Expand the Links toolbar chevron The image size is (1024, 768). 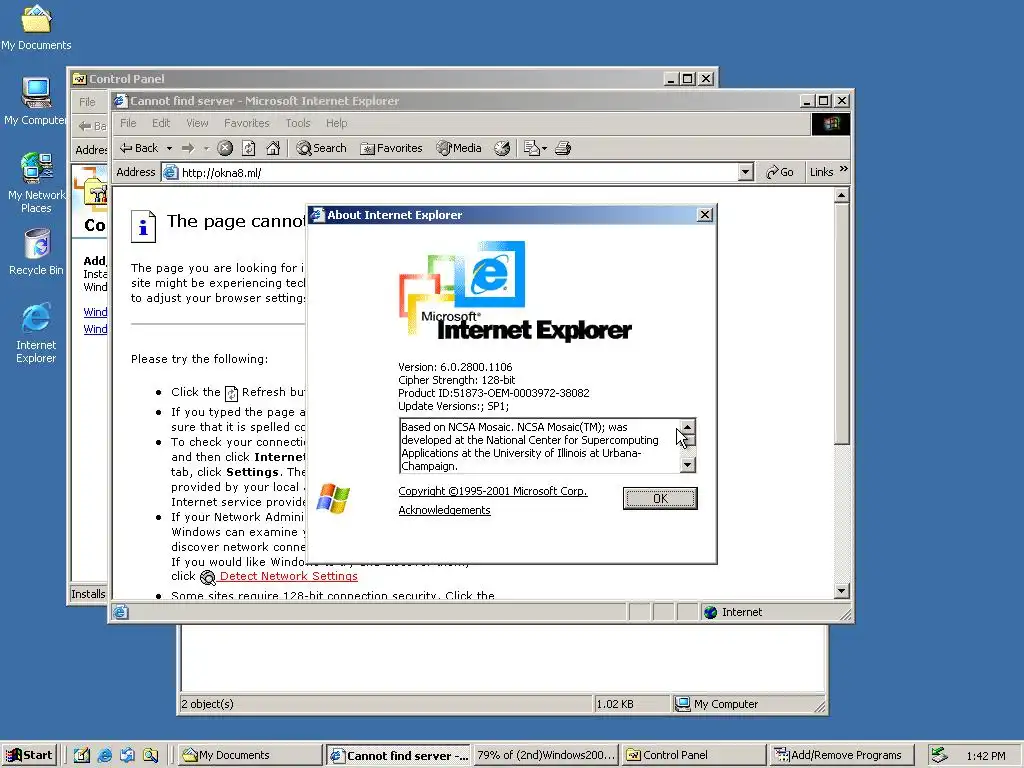(x=843, y=169)
